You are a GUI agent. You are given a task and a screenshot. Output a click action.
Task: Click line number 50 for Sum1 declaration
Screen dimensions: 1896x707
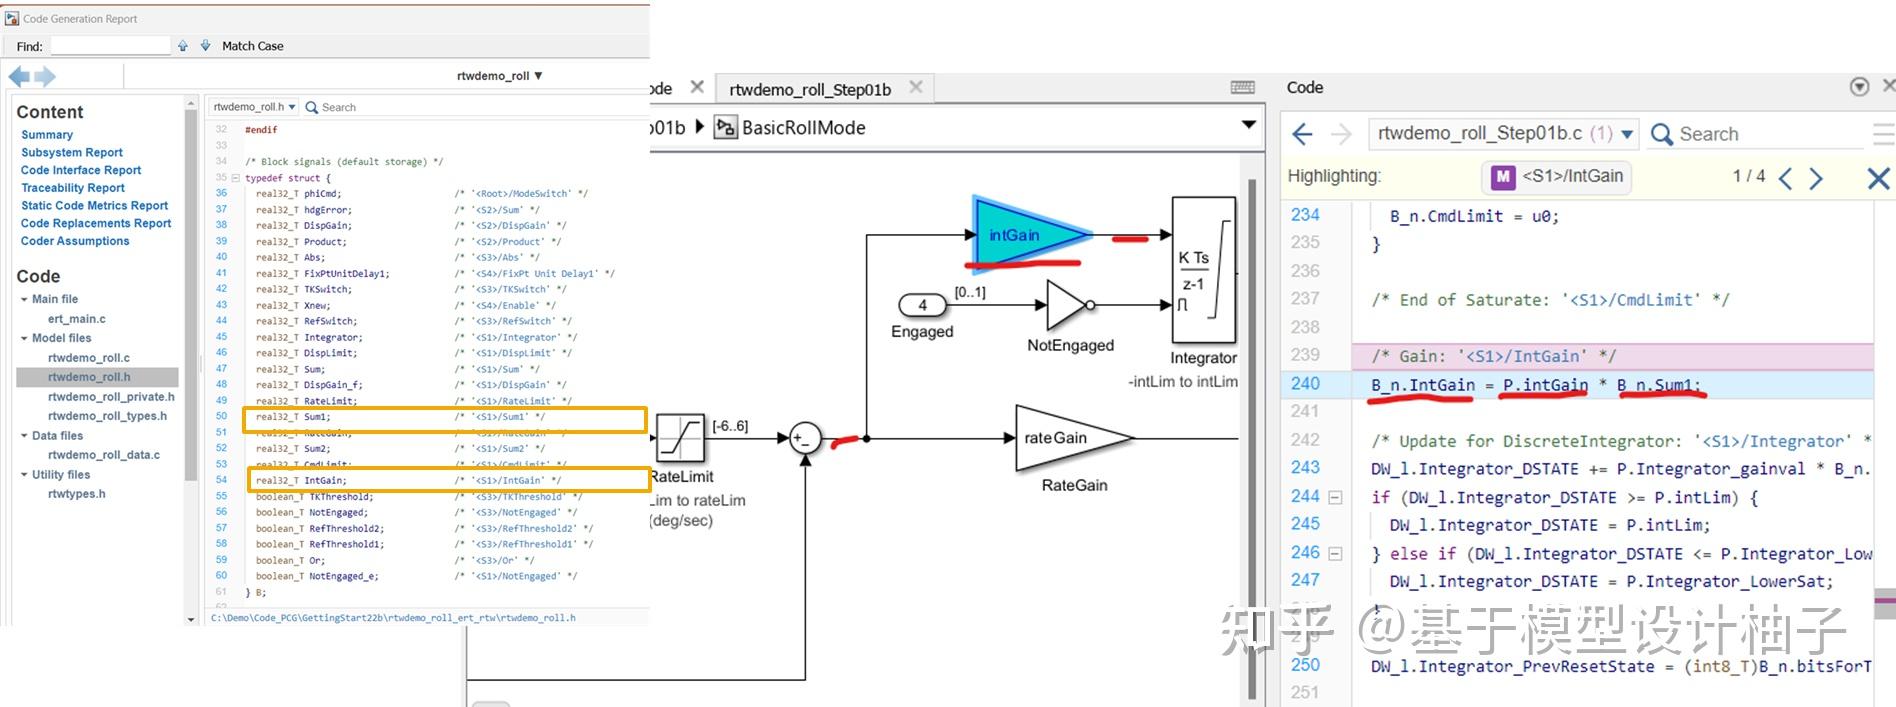[x=221, y=416]
